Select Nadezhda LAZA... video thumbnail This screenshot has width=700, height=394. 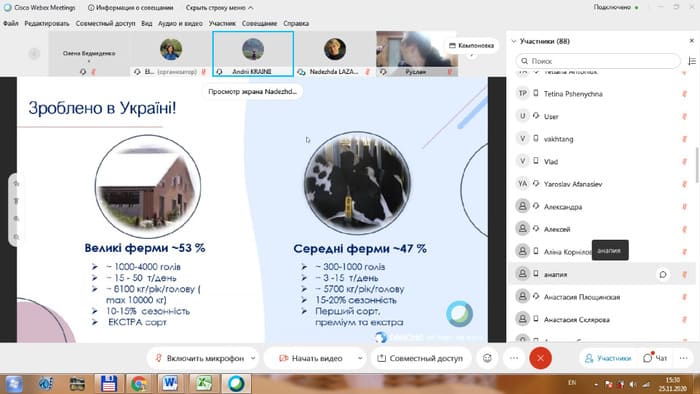click(335, 54)
